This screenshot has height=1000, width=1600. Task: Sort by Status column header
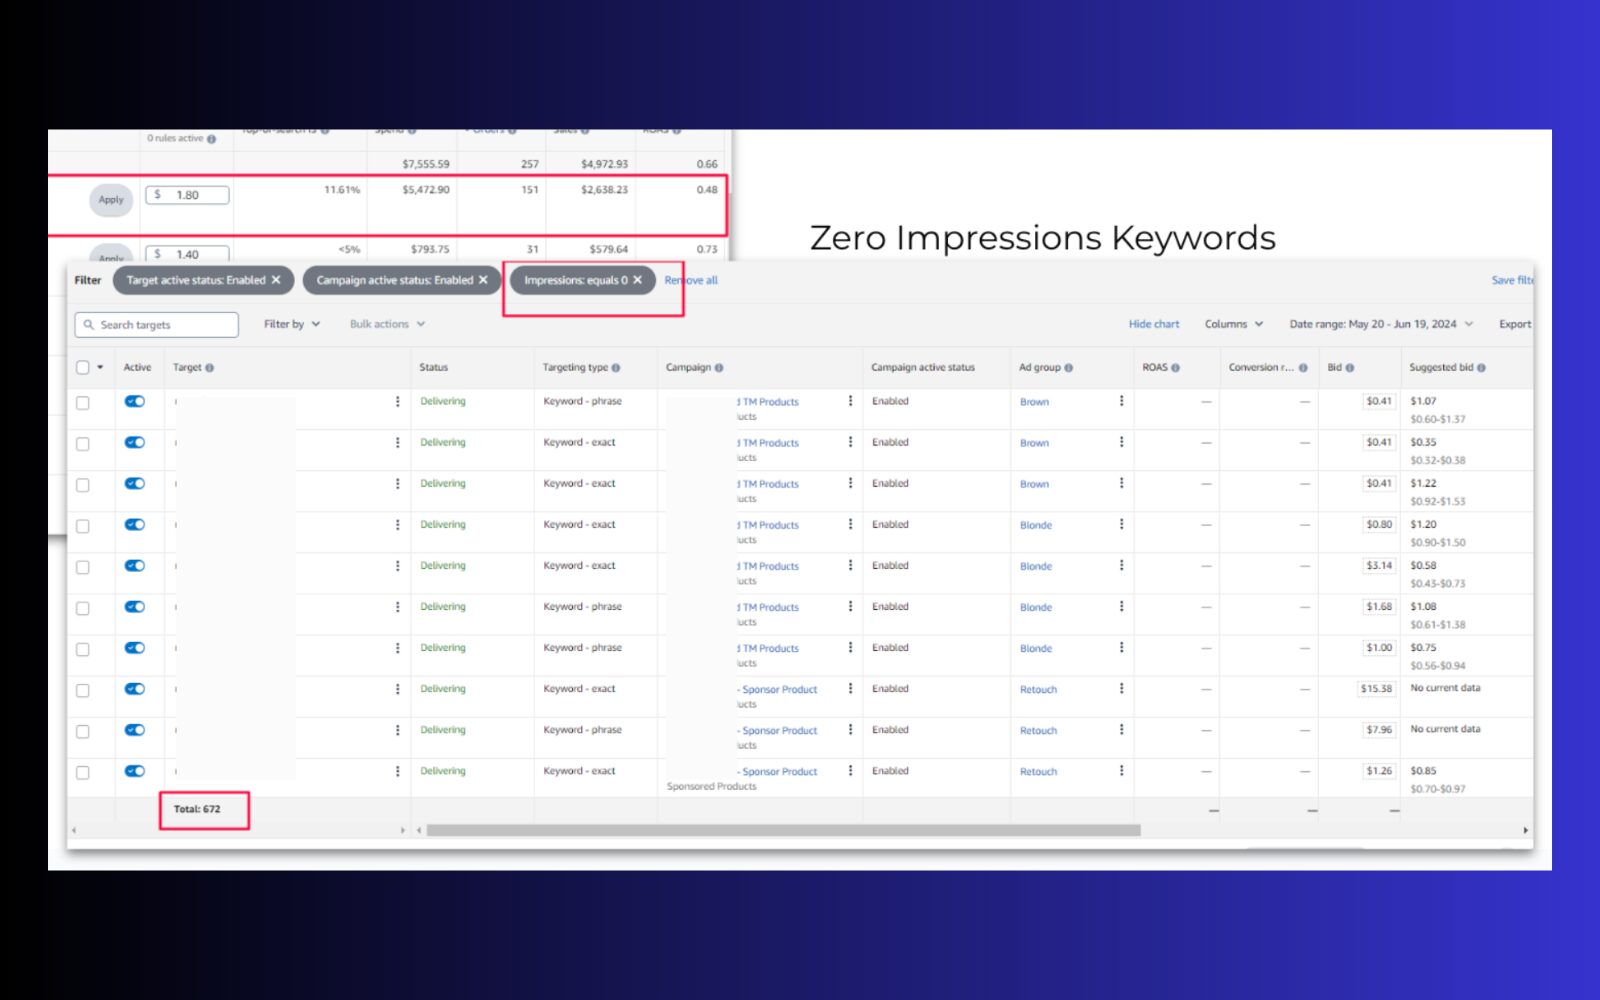click(x=433, y=367)
